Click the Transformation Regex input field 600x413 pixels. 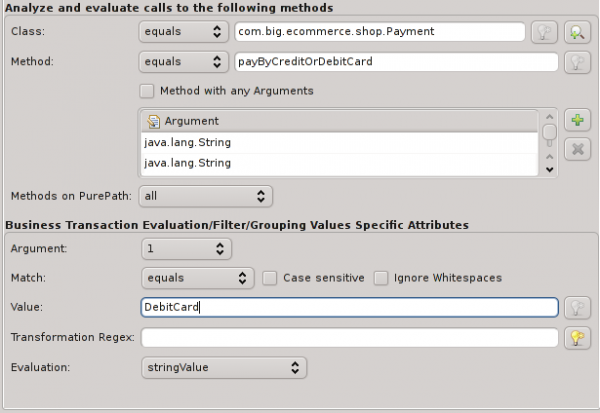click(349, 338)
